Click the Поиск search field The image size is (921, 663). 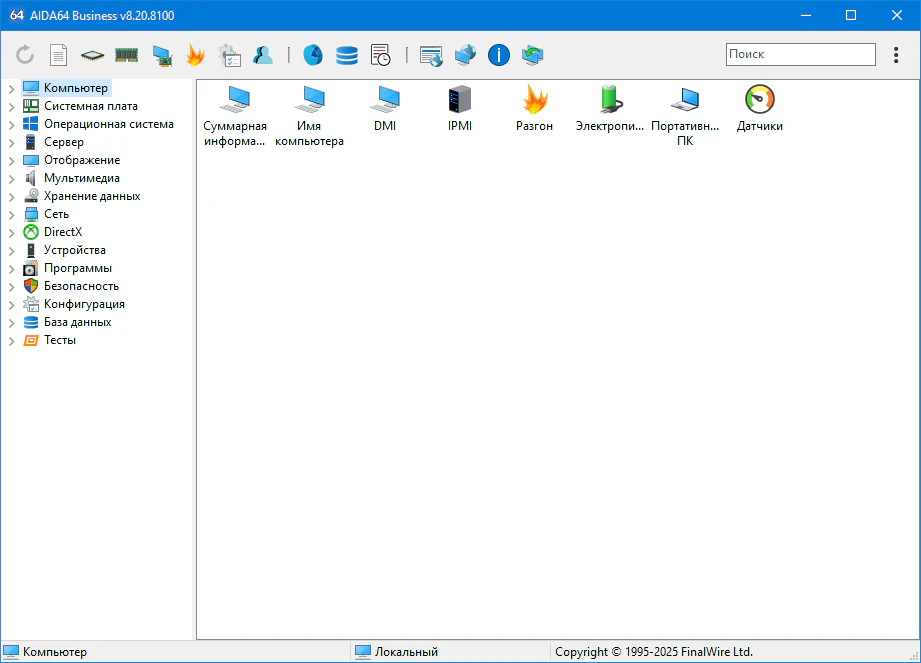pyautogui.click(x=800, y=54)
